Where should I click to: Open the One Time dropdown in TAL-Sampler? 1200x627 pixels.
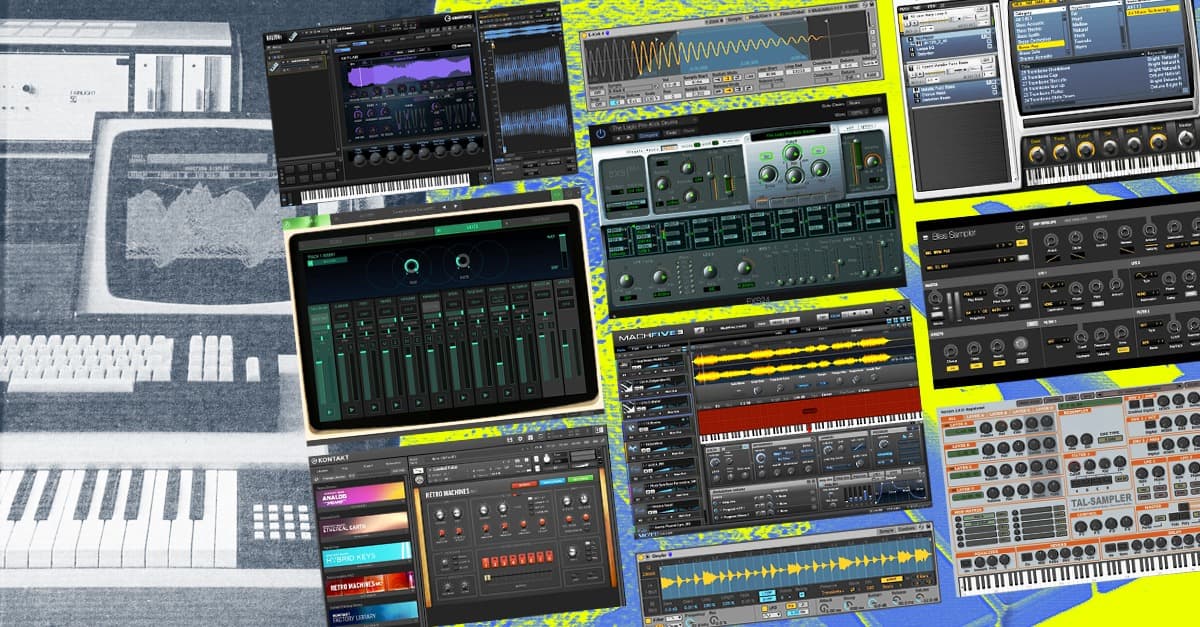coord(1109,438)
